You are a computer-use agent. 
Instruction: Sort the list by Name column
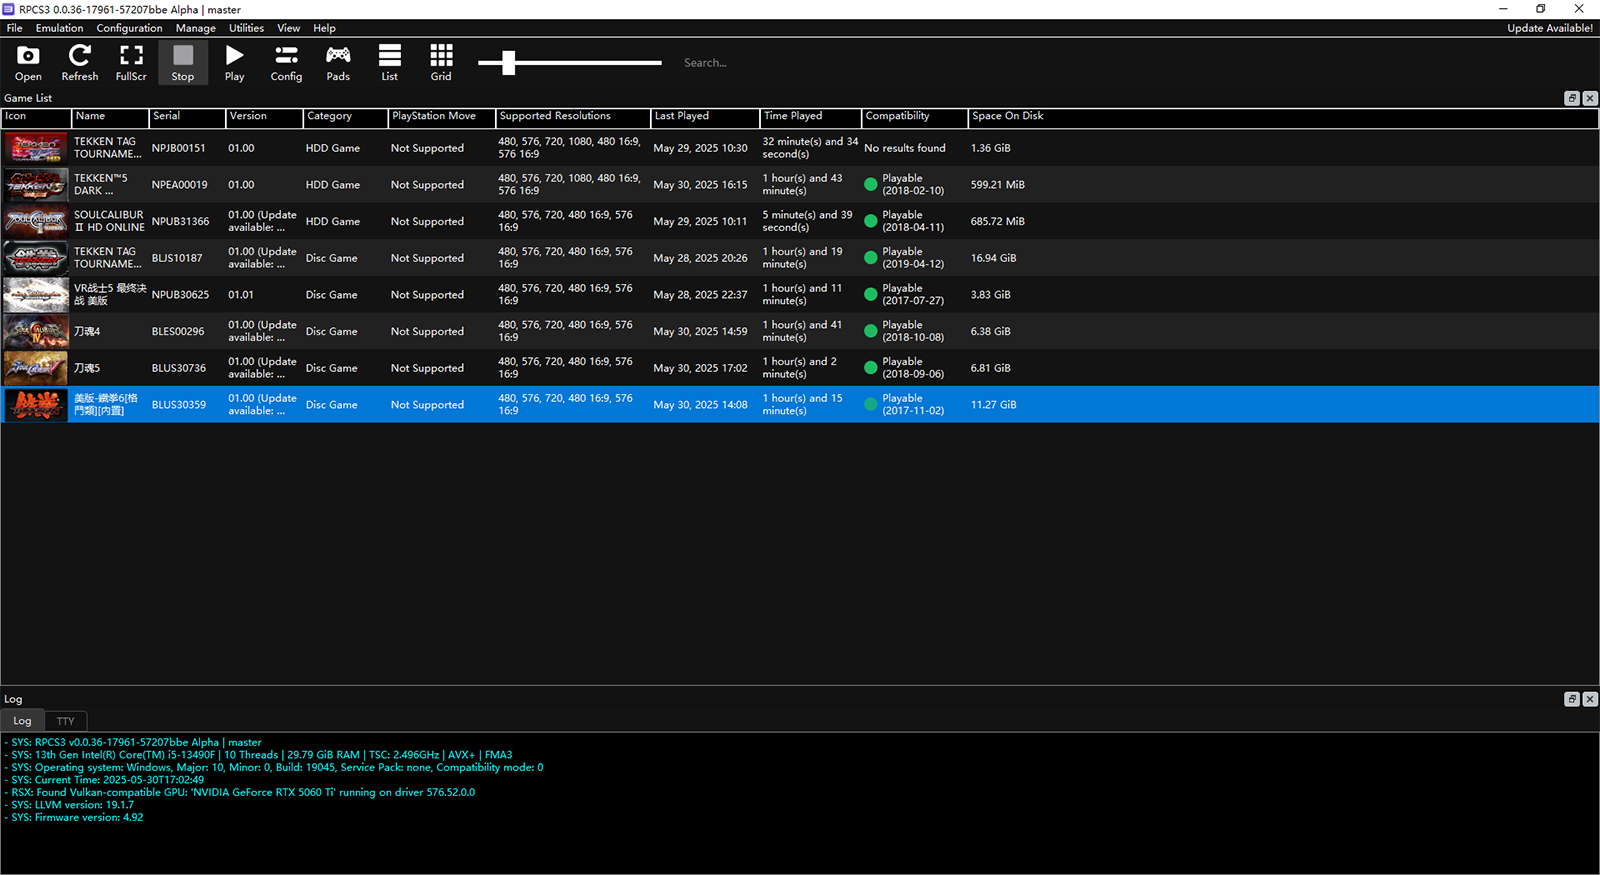click(110, 117)
